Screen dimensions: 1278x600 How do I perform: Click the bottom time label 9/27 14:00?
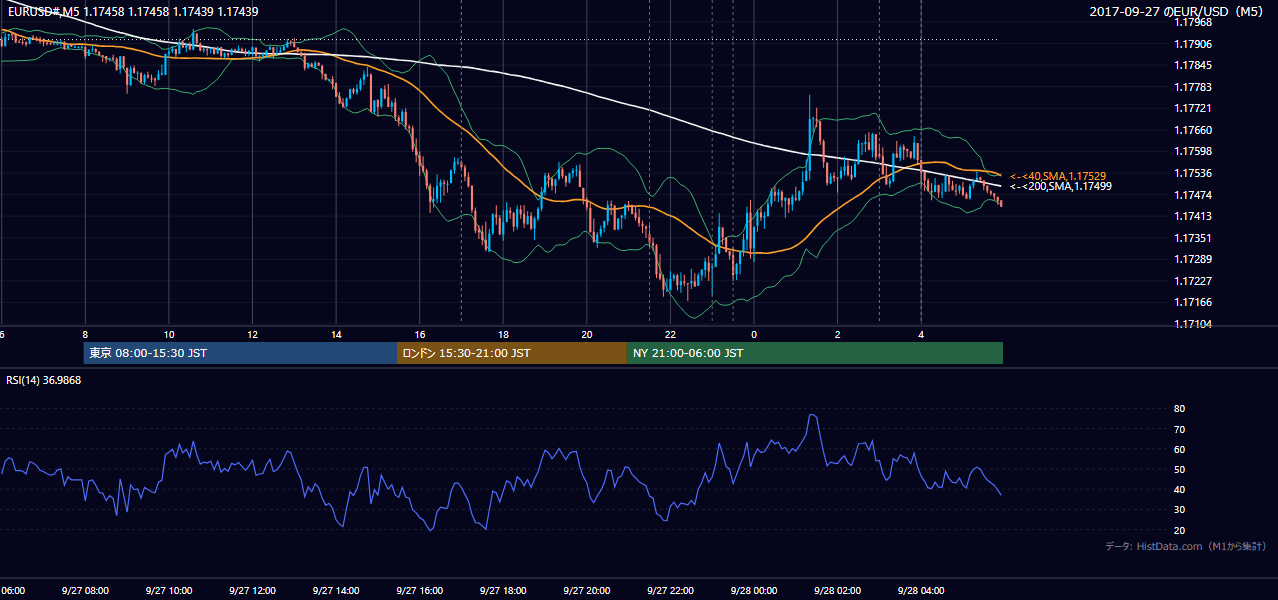tap(336, 590)
